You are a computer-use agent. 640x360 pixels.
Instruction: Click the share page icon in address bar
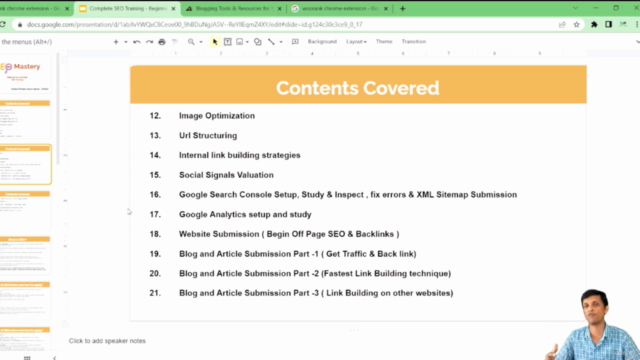coord(562,24)
